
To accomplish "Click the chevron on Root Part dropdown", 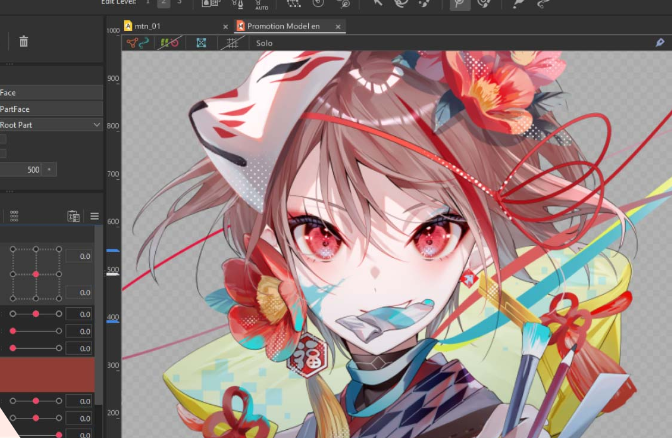I will pyautogui.click(x=96, y=125).
